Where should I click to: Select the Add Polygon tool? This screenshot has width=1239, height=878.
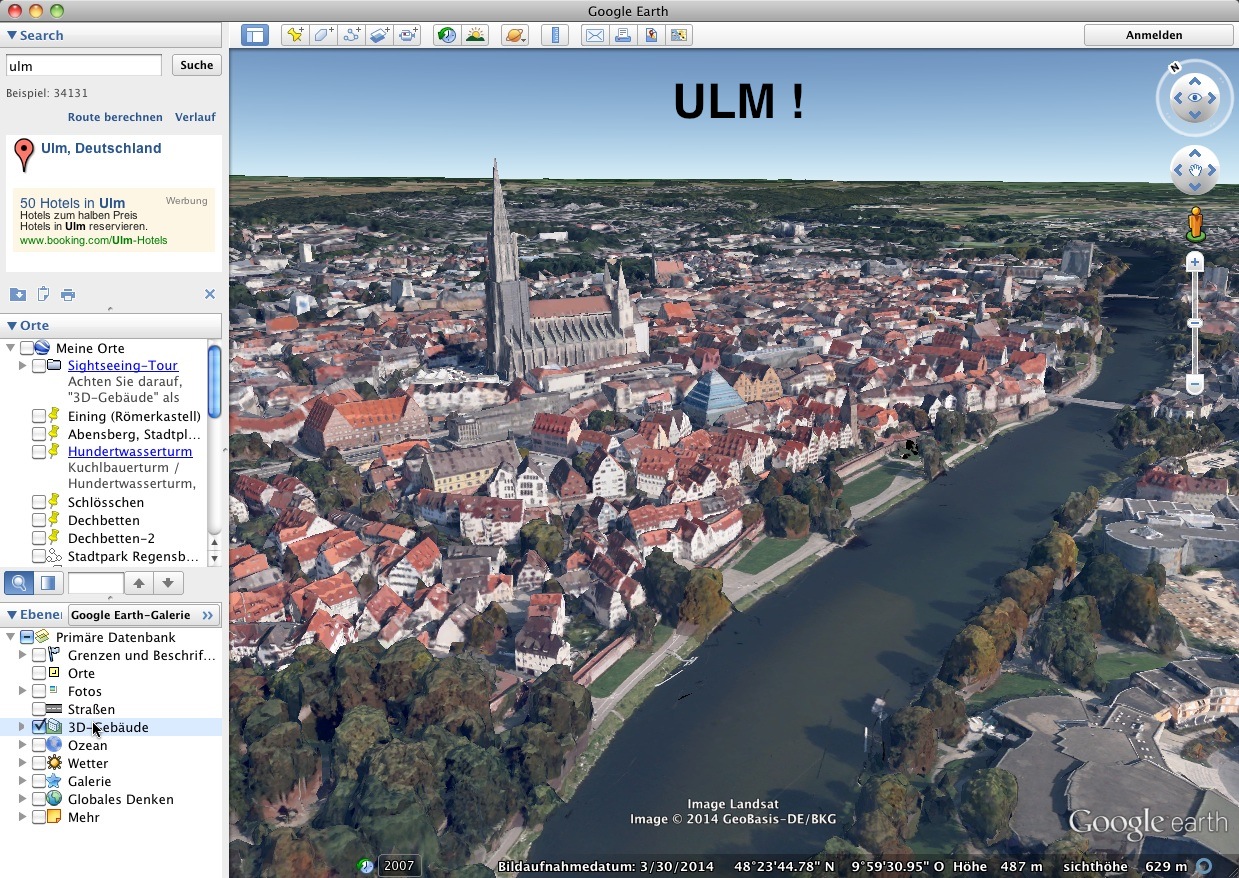click(x=323, y=35)
